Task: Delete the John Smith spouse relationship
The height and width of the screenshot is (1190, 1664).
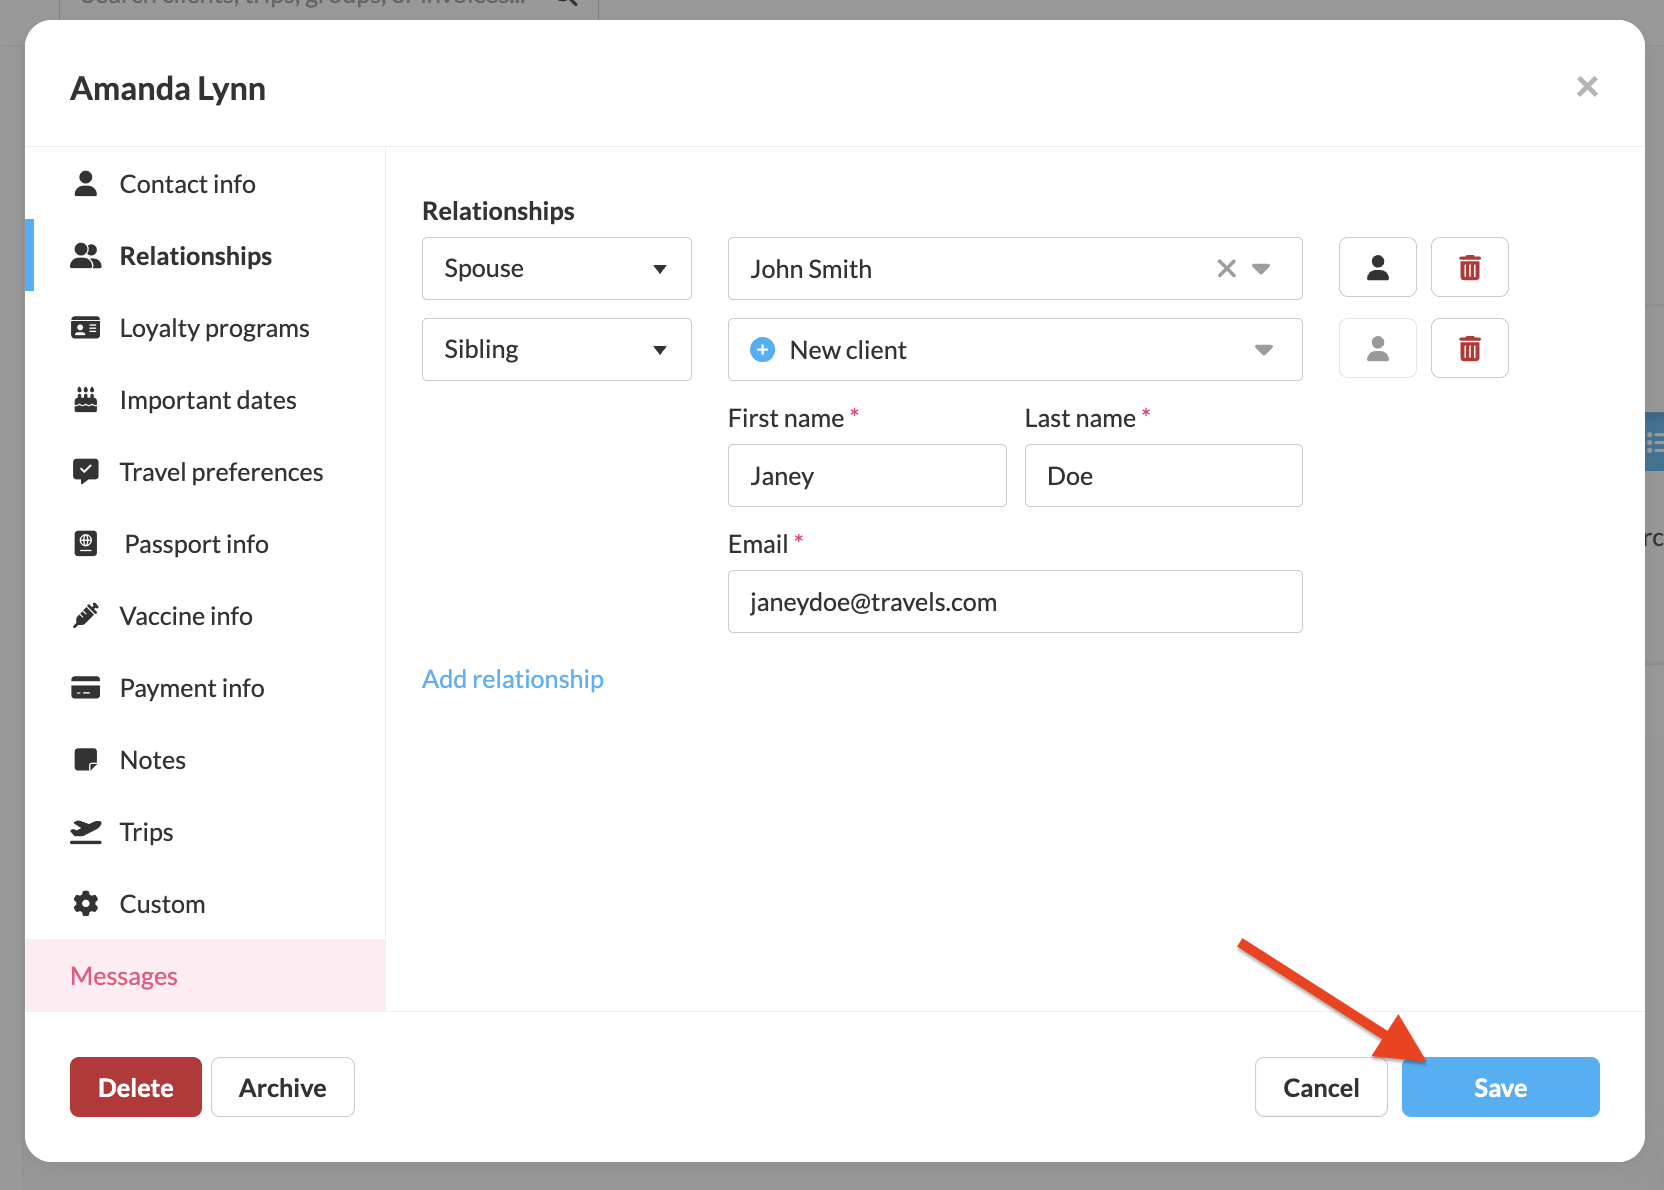Action: point(1469,268)
